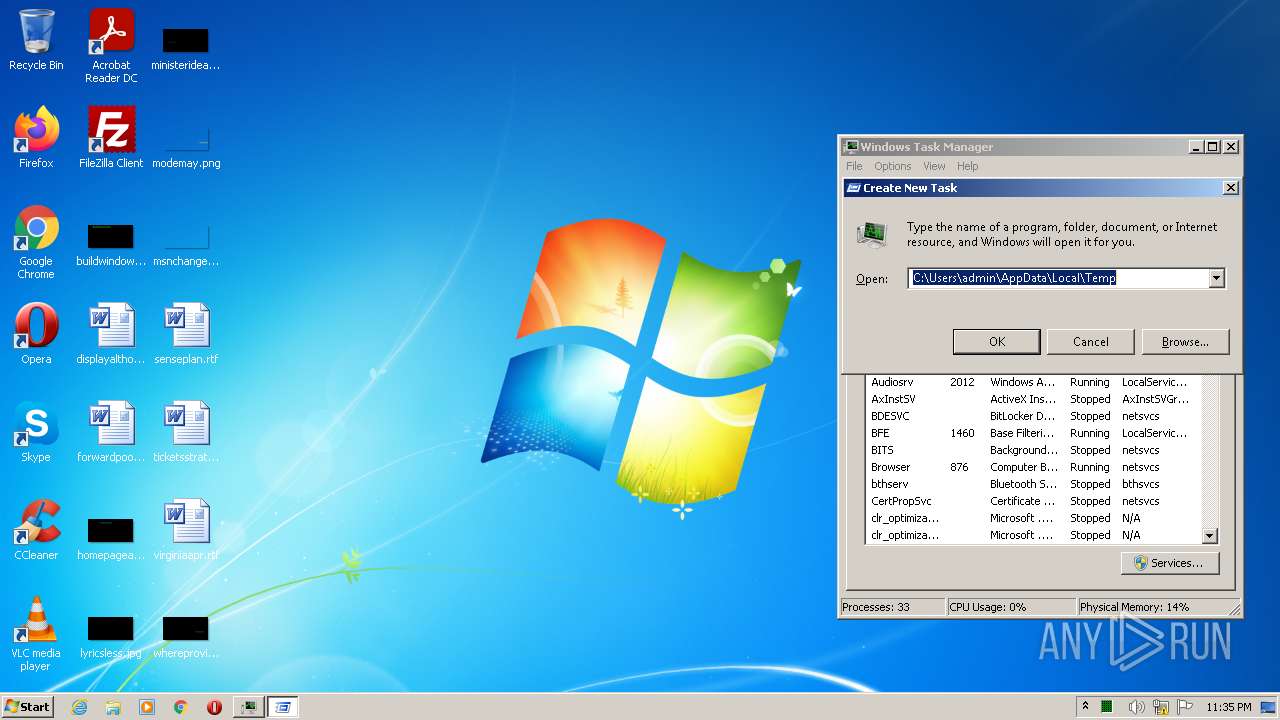Select the BITS service row

coord(1033,450)
